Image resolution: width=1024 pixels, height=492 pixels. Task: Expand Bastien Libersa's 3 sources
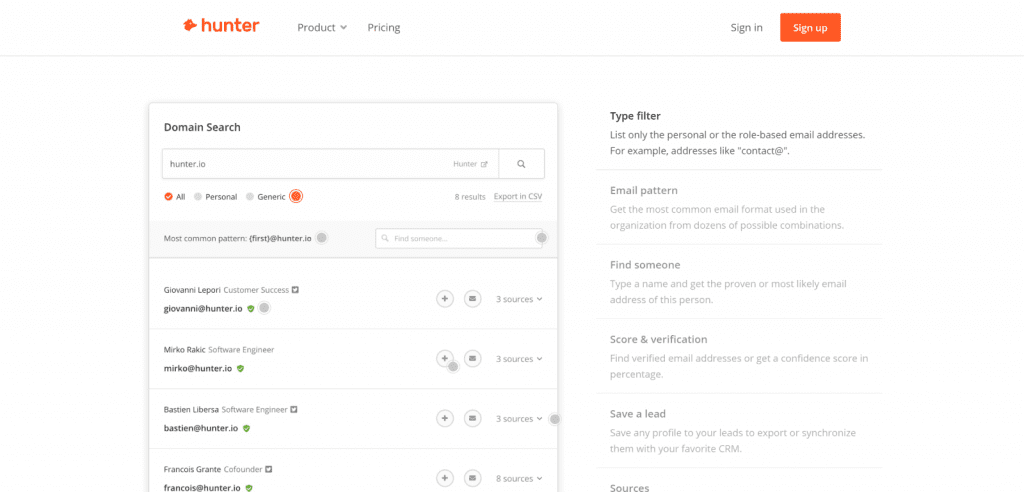519,419
